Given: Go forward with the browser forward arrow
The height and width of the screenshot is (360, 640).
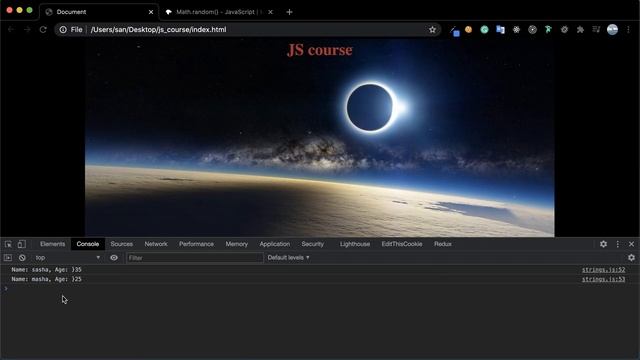Looking at the screenshot, I should pos(27,29).
